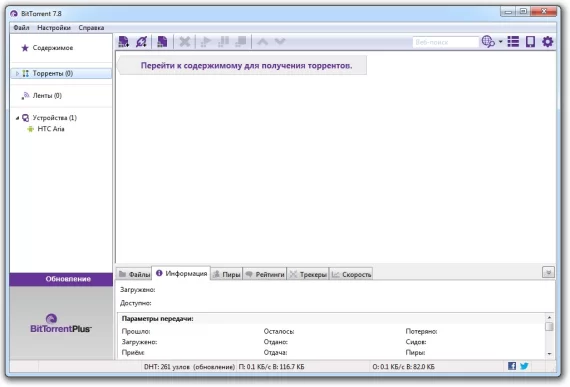Click the Android icon beside HTC Aria
The width and height of the screenshot is (570, 387).
tap(31, 129)
